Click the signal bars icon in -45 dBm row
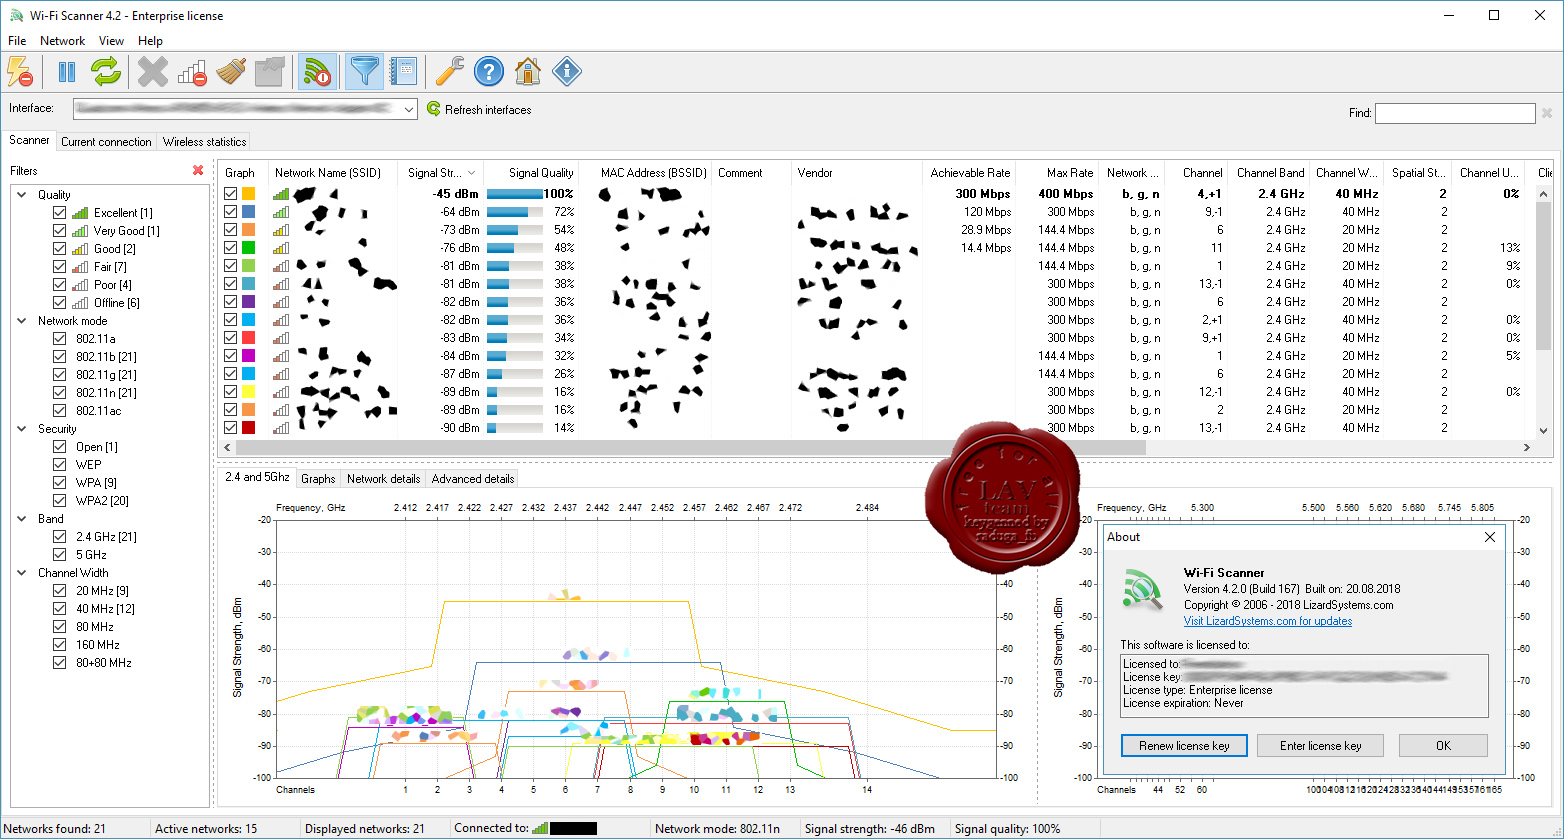Screen dimensions: 1564x839 pos(281,194)
